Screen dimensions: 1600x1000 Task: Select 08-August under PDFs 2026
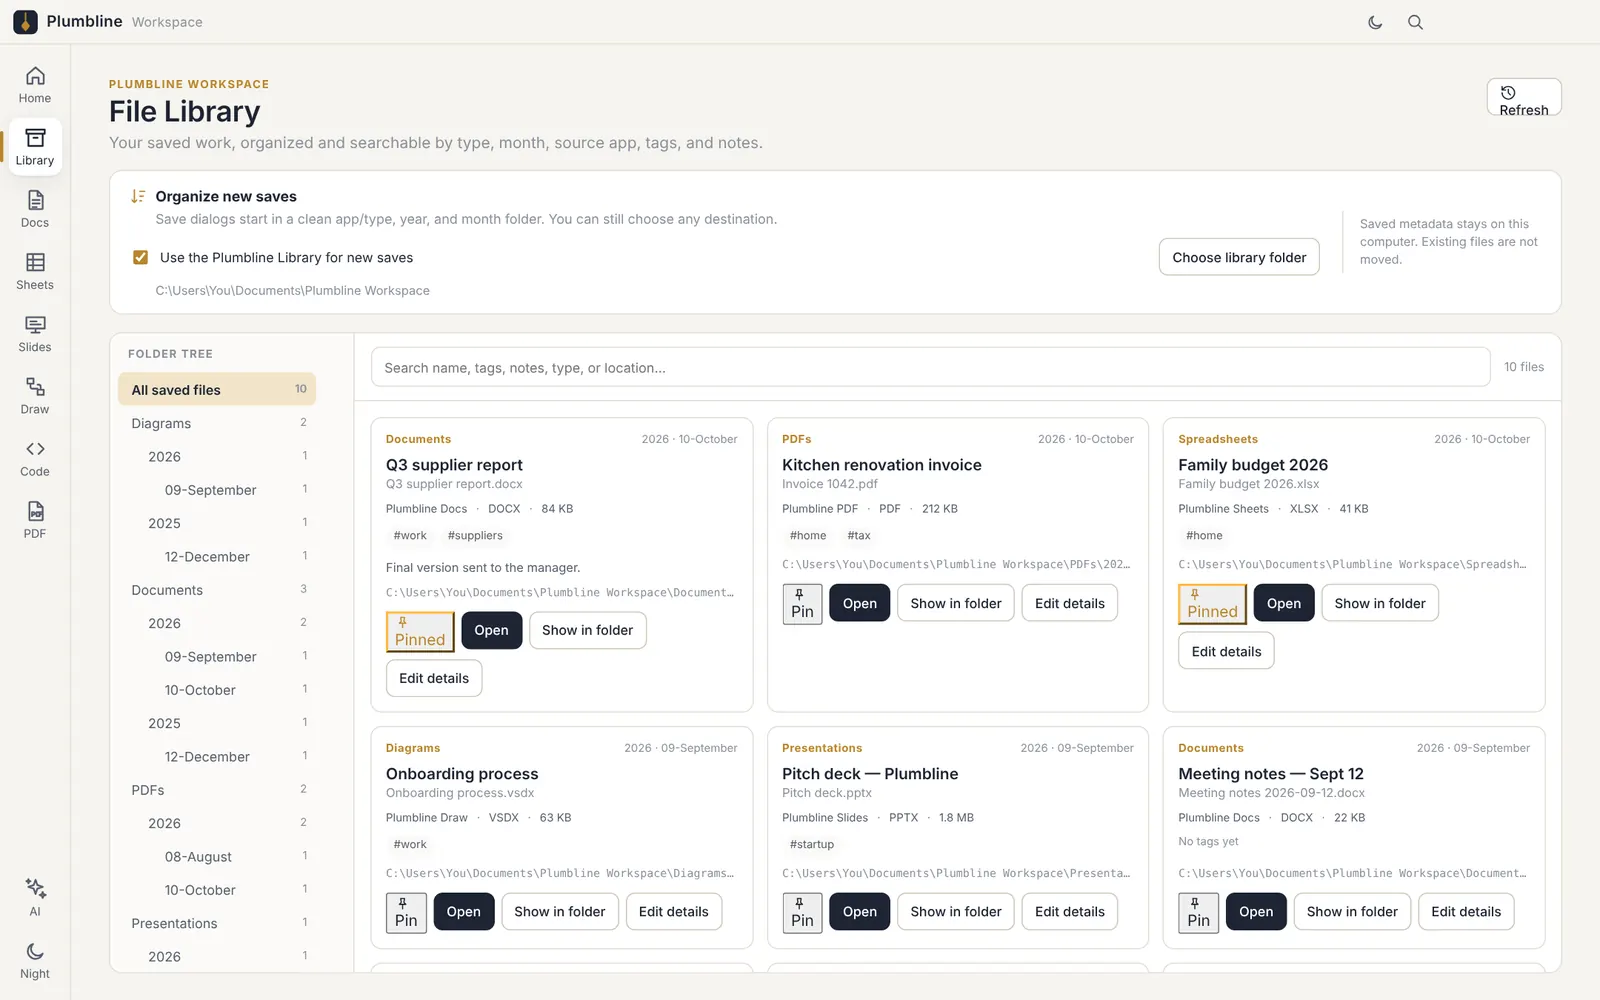[x=217, y=857]
